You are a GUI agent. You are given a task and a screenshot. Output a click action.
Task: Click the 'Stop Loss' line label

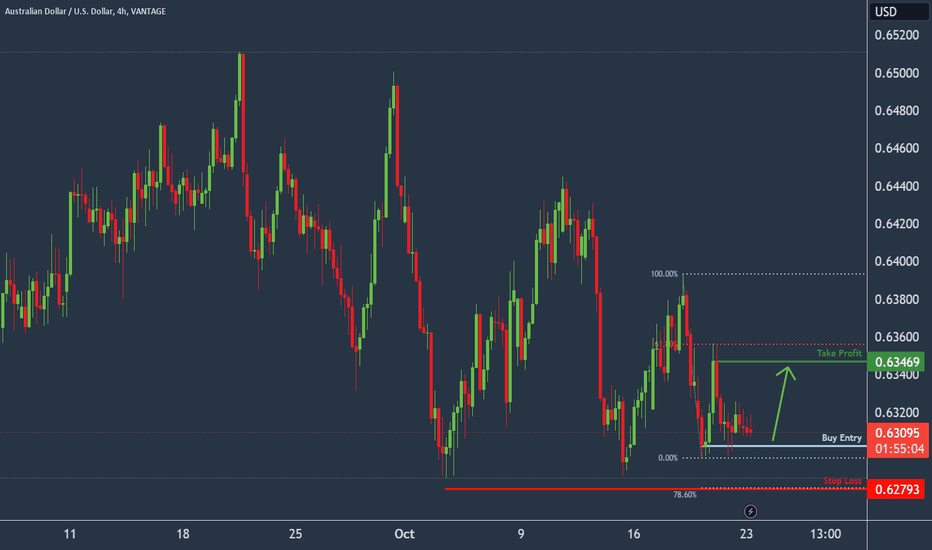pyautogui.click(x=842, y=480)
